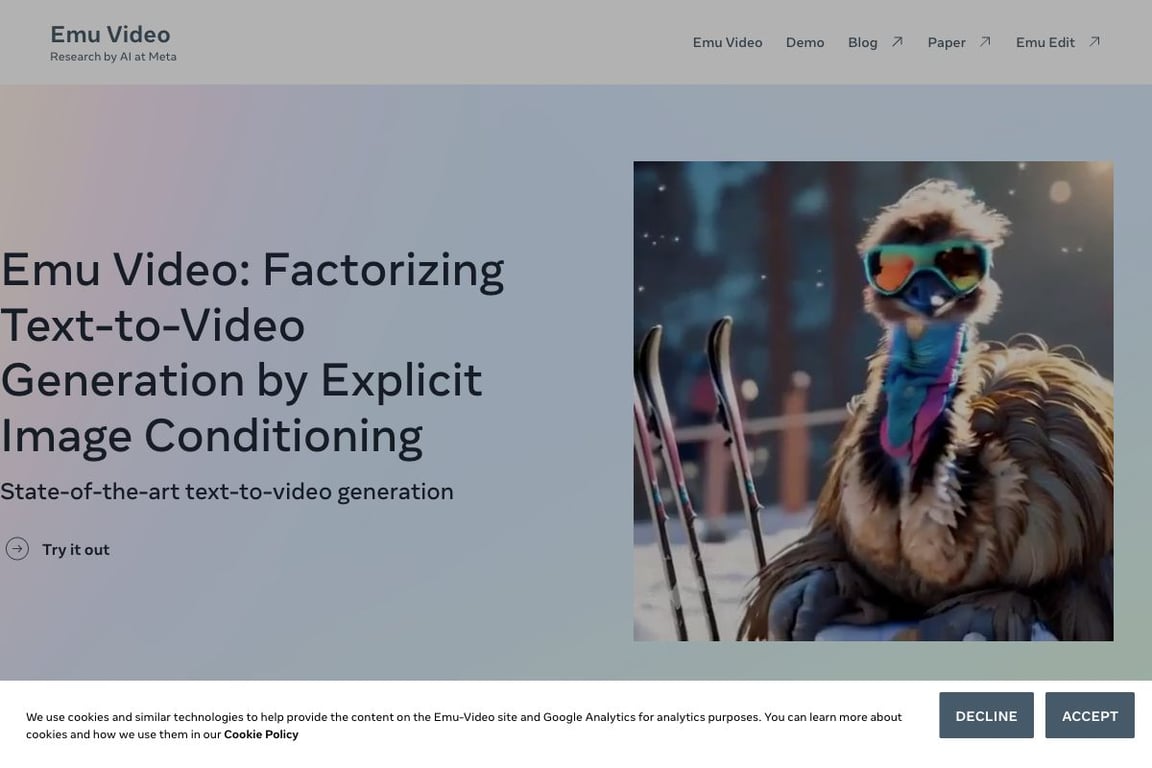This screenshot has height=768, width=1152.
Task: Open the Emu Edit nav link
Action: [1045, 43]
